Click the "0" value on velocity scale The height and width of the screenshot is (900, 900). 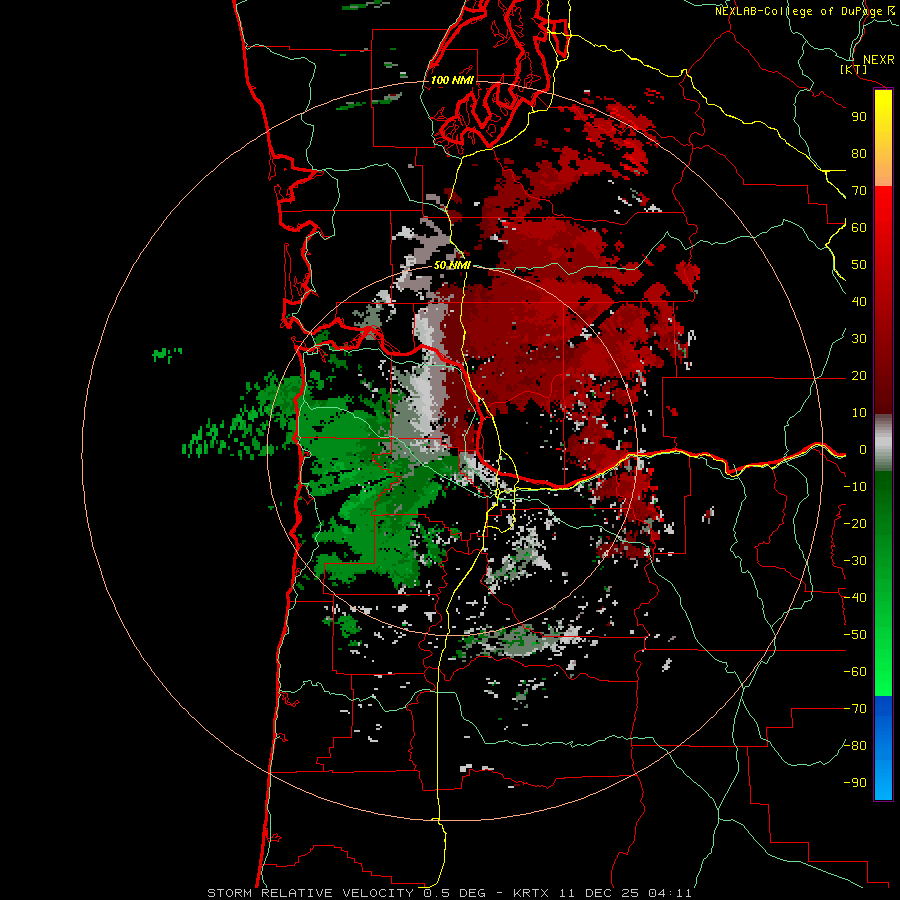863,449
